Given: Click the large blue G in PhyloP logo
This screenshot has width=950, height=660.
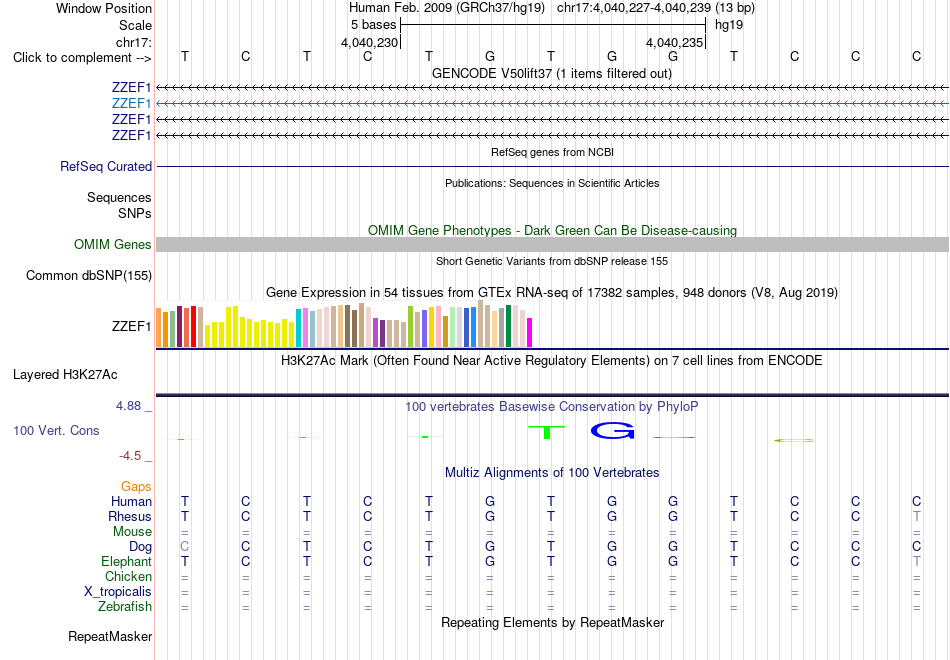Looking at the screenshot, I should point(613,430).
